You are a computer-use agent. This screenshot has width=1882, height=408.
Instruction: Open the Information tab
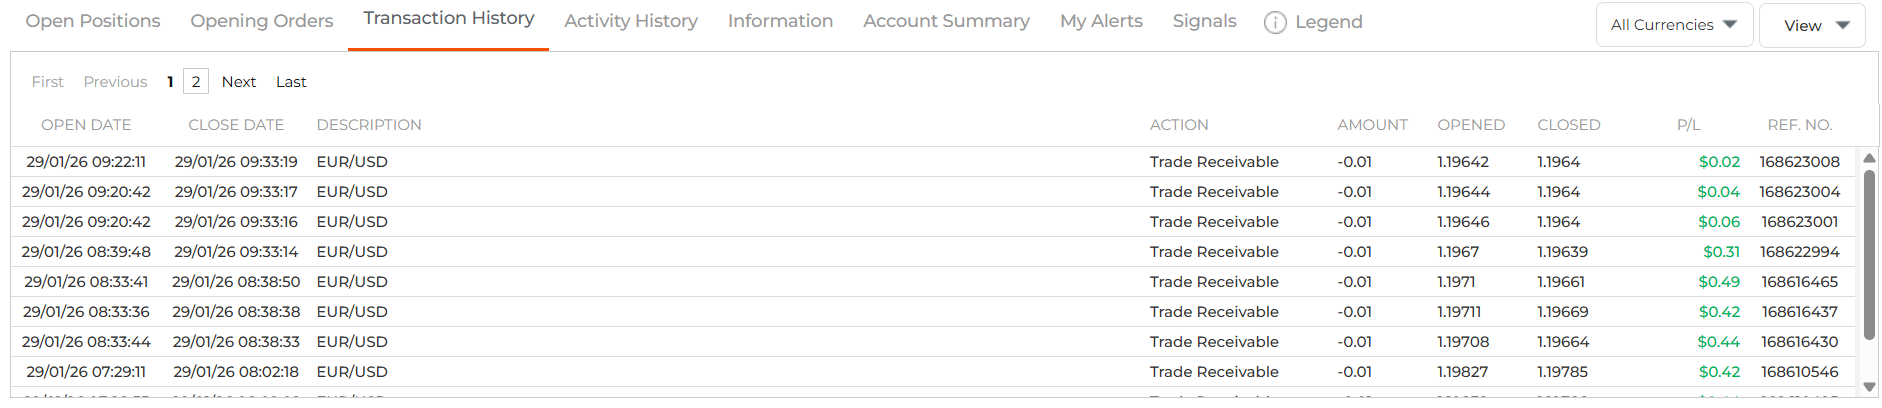[780, 21]
